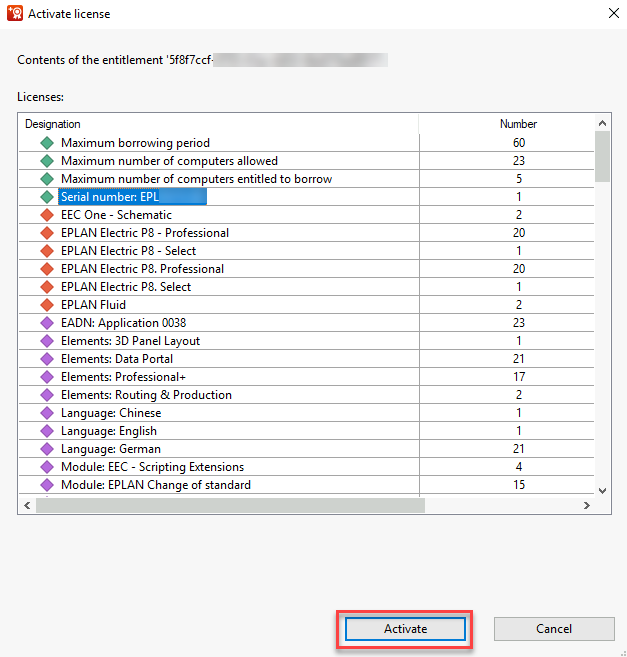Select the Module: EPLAN Change of standard row
Viewport: 627px width, 657px height.
click(155, 485)
